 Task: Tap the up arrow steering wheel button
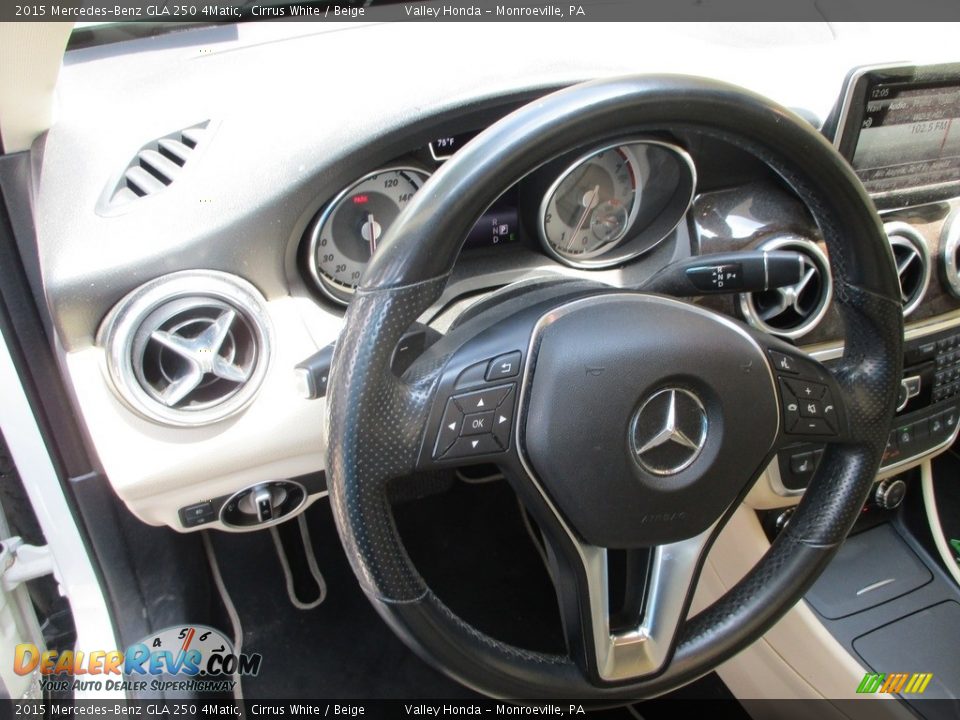[x=482, y=402]
